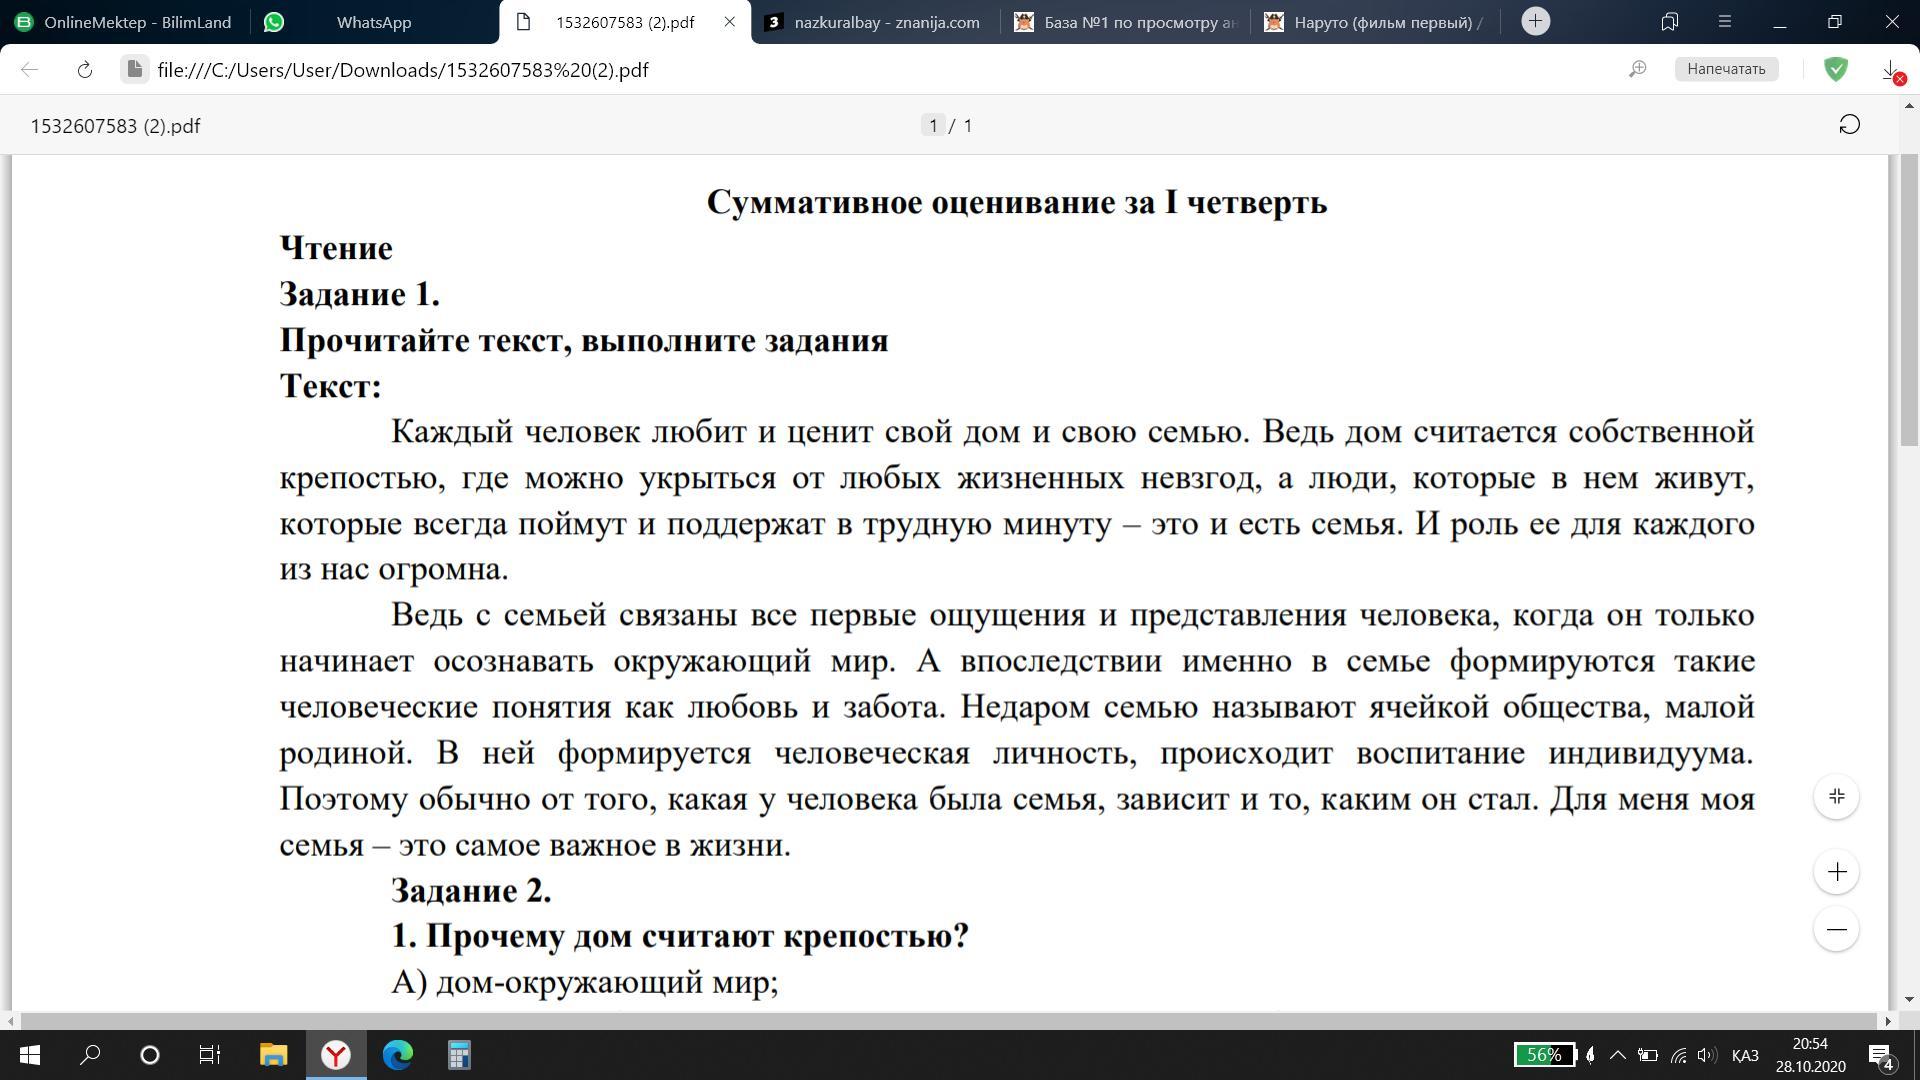Image resolution: width=1920 pixels, height=1080 pixels.
Task: Click the current page number field
Action: point(933,125)
